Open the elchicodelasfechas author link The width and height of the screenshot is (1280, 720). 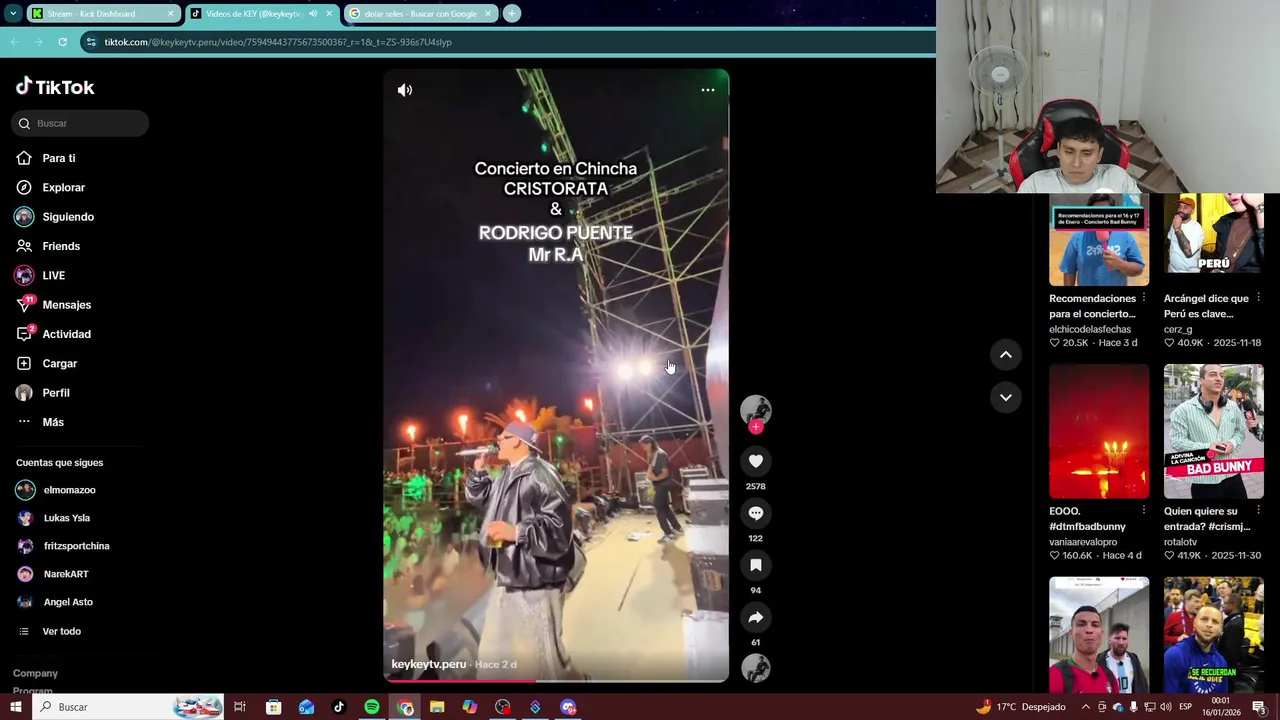coord(1090,329)
